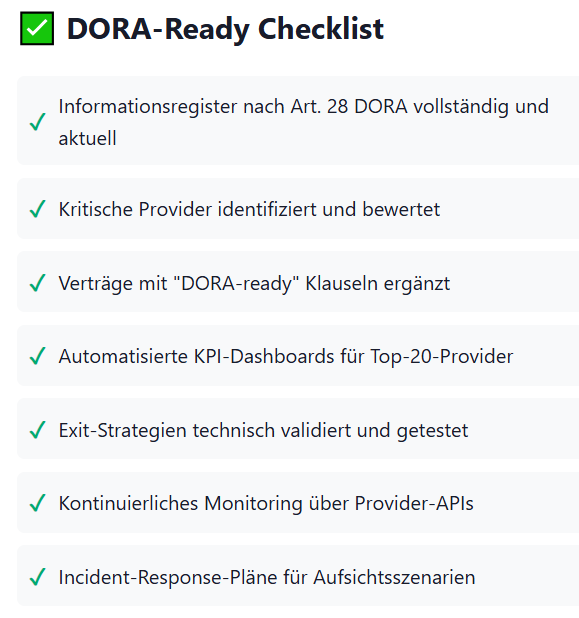Select 'Kritische Provider identifiziert und bewertet' row
Viewport: 579px width, 618px height.
click(x=298, y=208)
